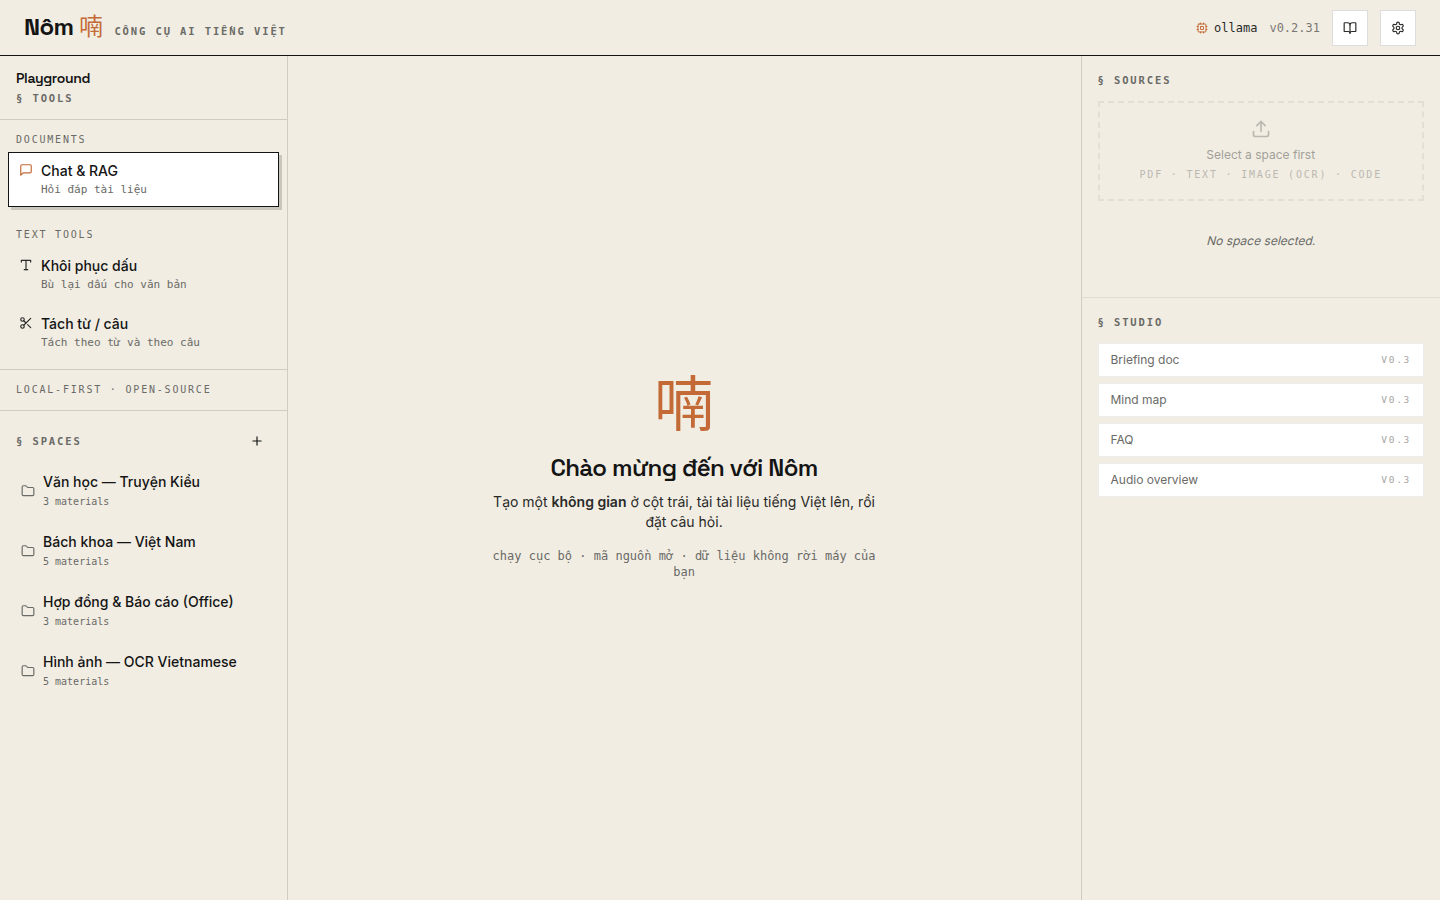The width and height of the screenshot is (1440, 900).
Task: Click the Khôi phục dấu text icon
Action: 26,265
